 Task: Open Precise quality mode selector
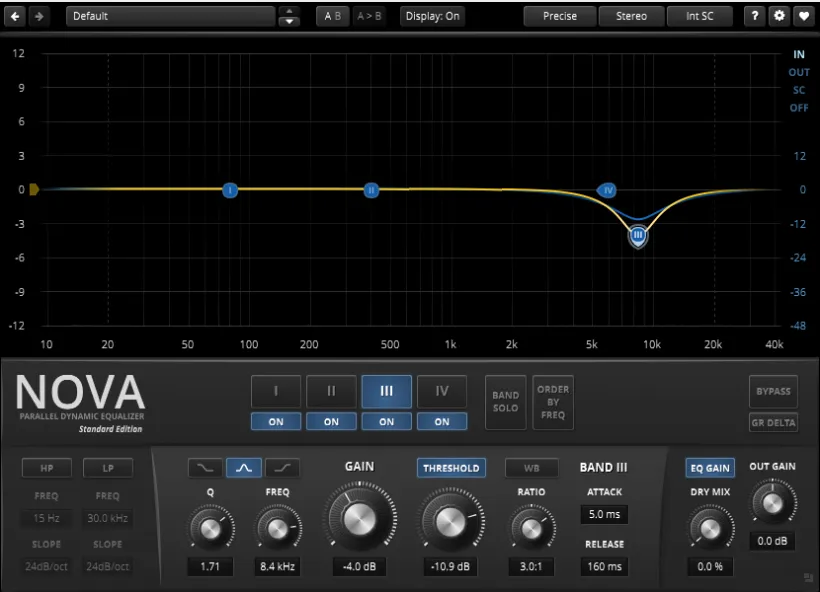(x=560, y=16)
